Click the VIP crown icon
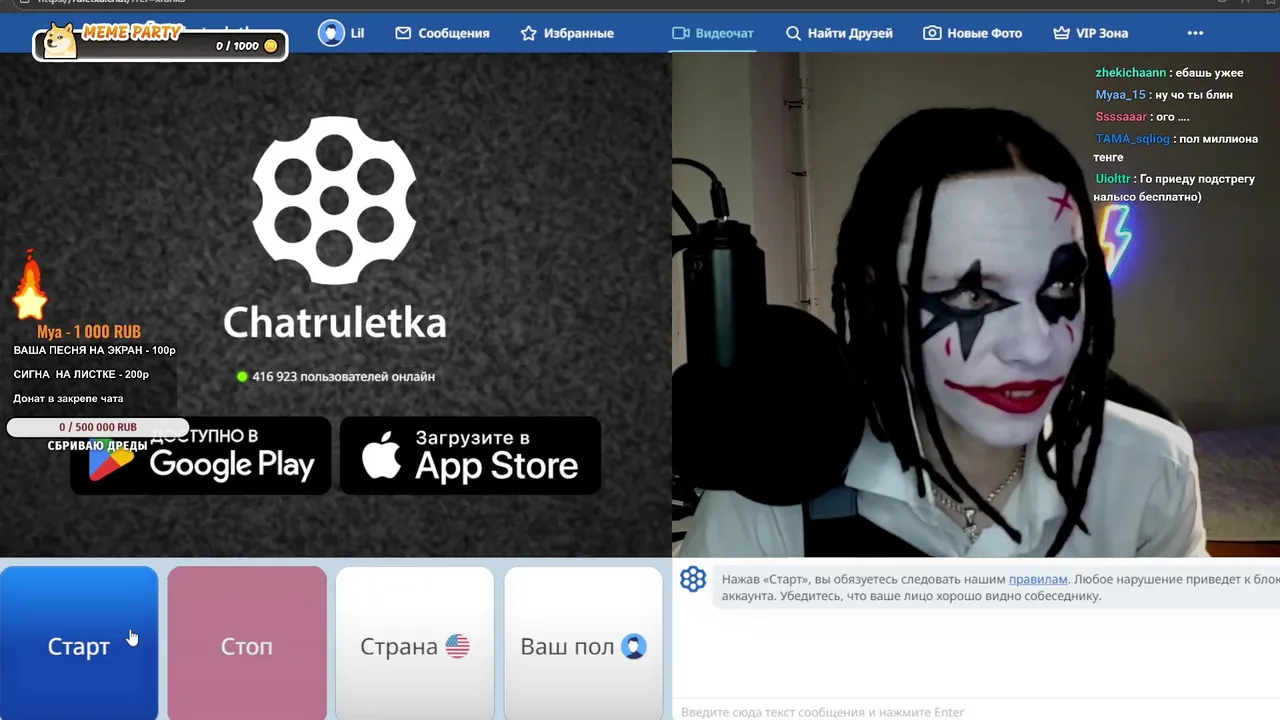Screen dimensions: 1280x720 tap(1061, 33)
